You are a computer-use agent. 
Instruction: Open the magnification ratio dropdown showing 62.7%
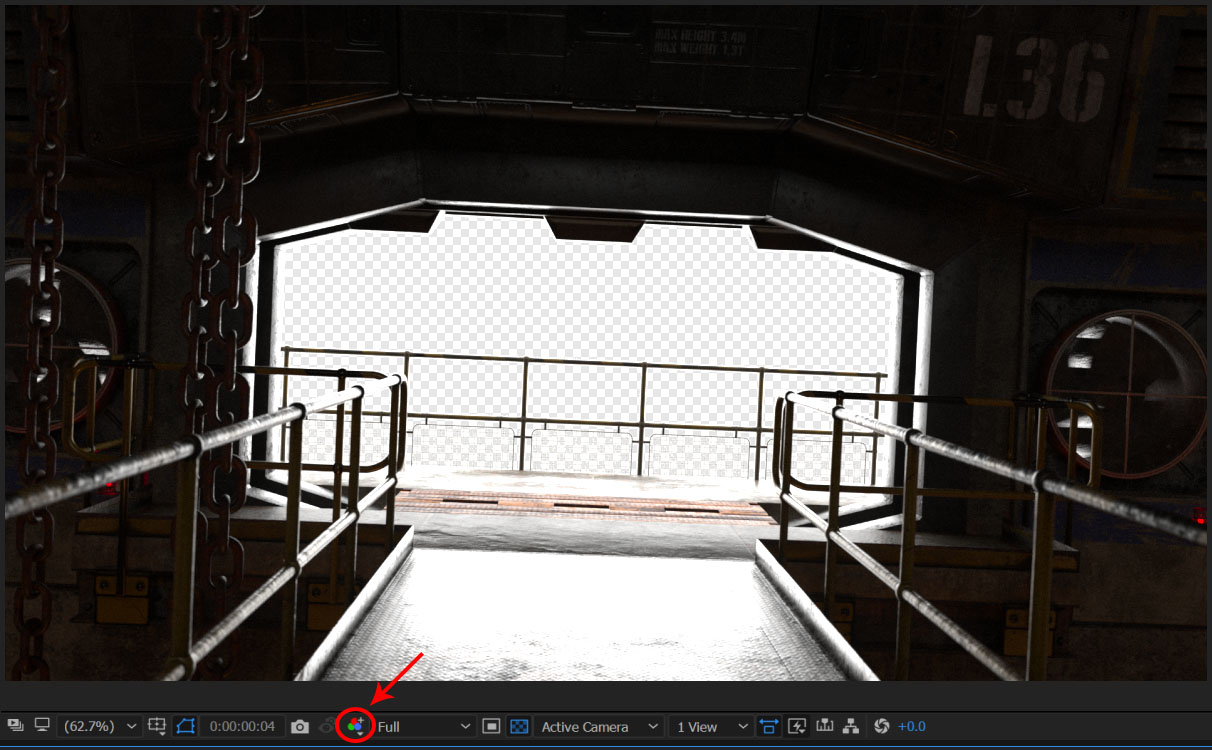pyautogui.click(x=99, y=727)
